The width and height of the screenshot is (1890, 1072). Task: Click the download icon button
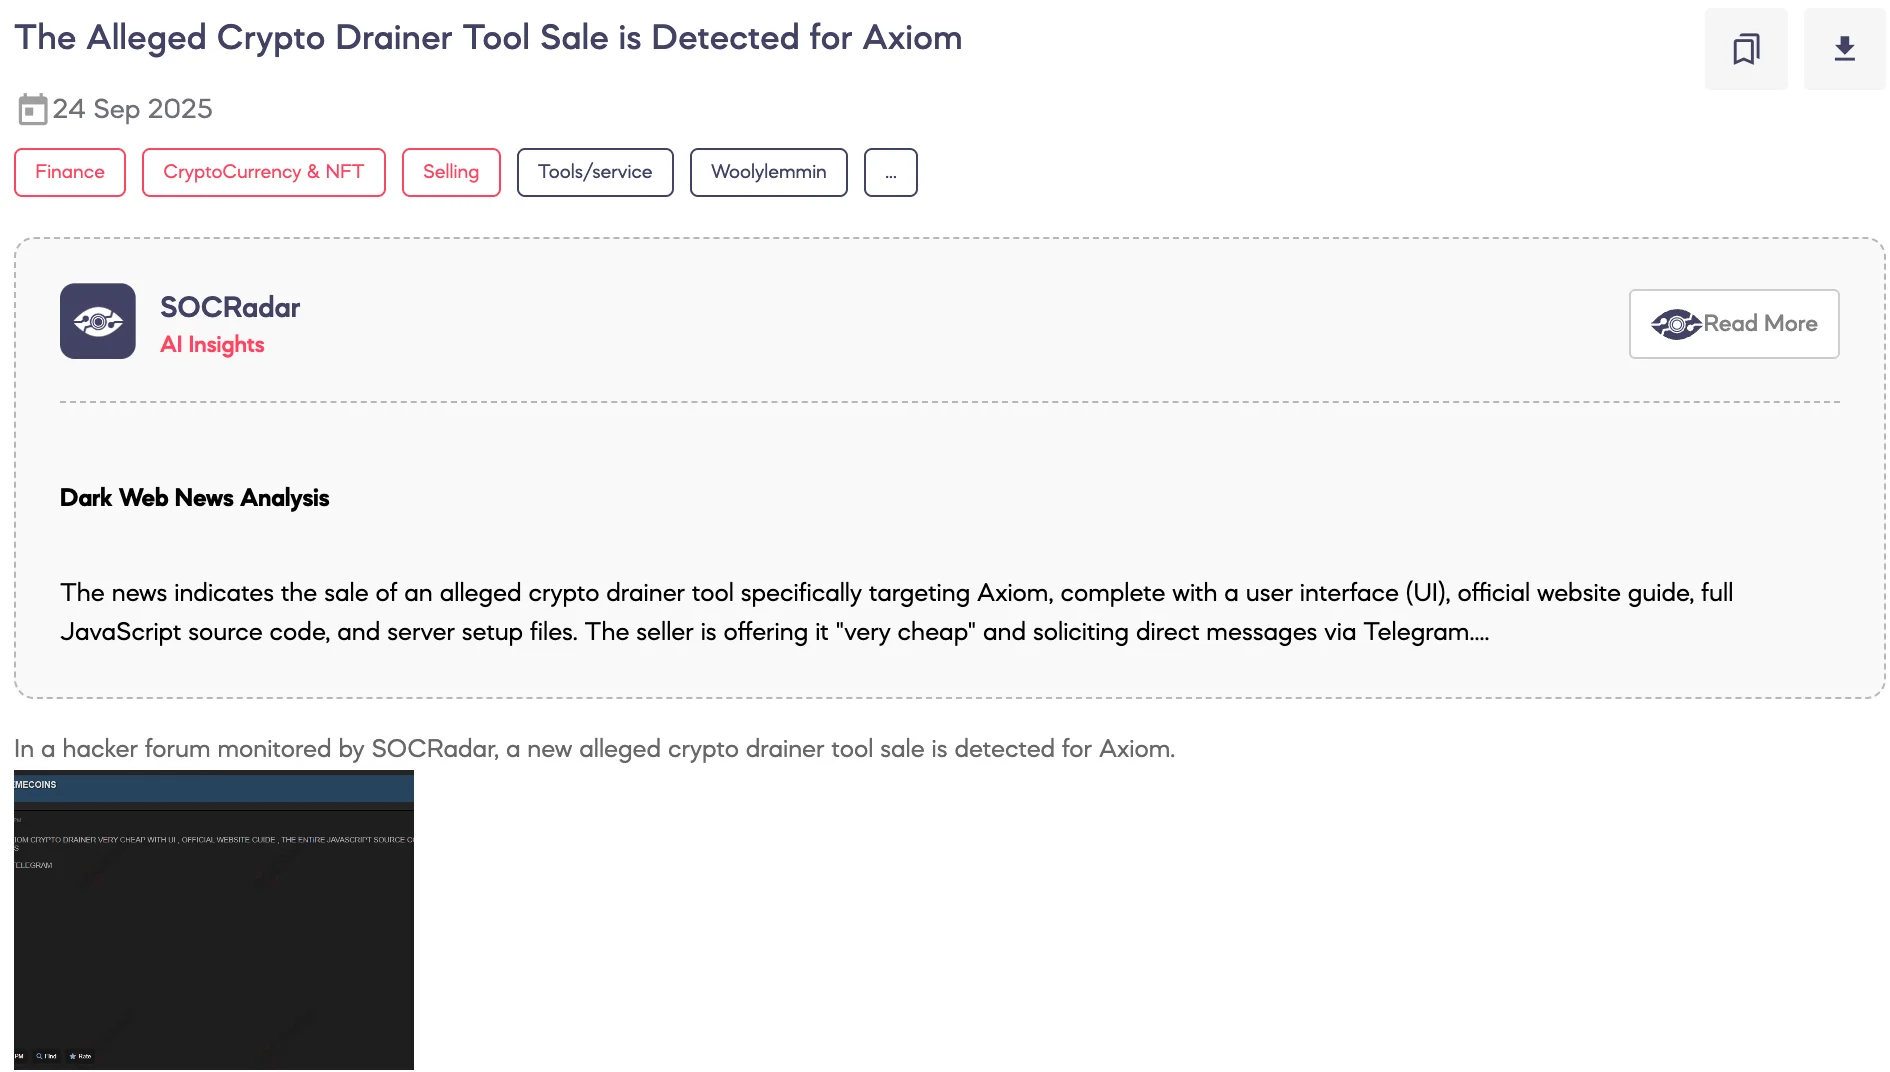(x=1844, y=49)
